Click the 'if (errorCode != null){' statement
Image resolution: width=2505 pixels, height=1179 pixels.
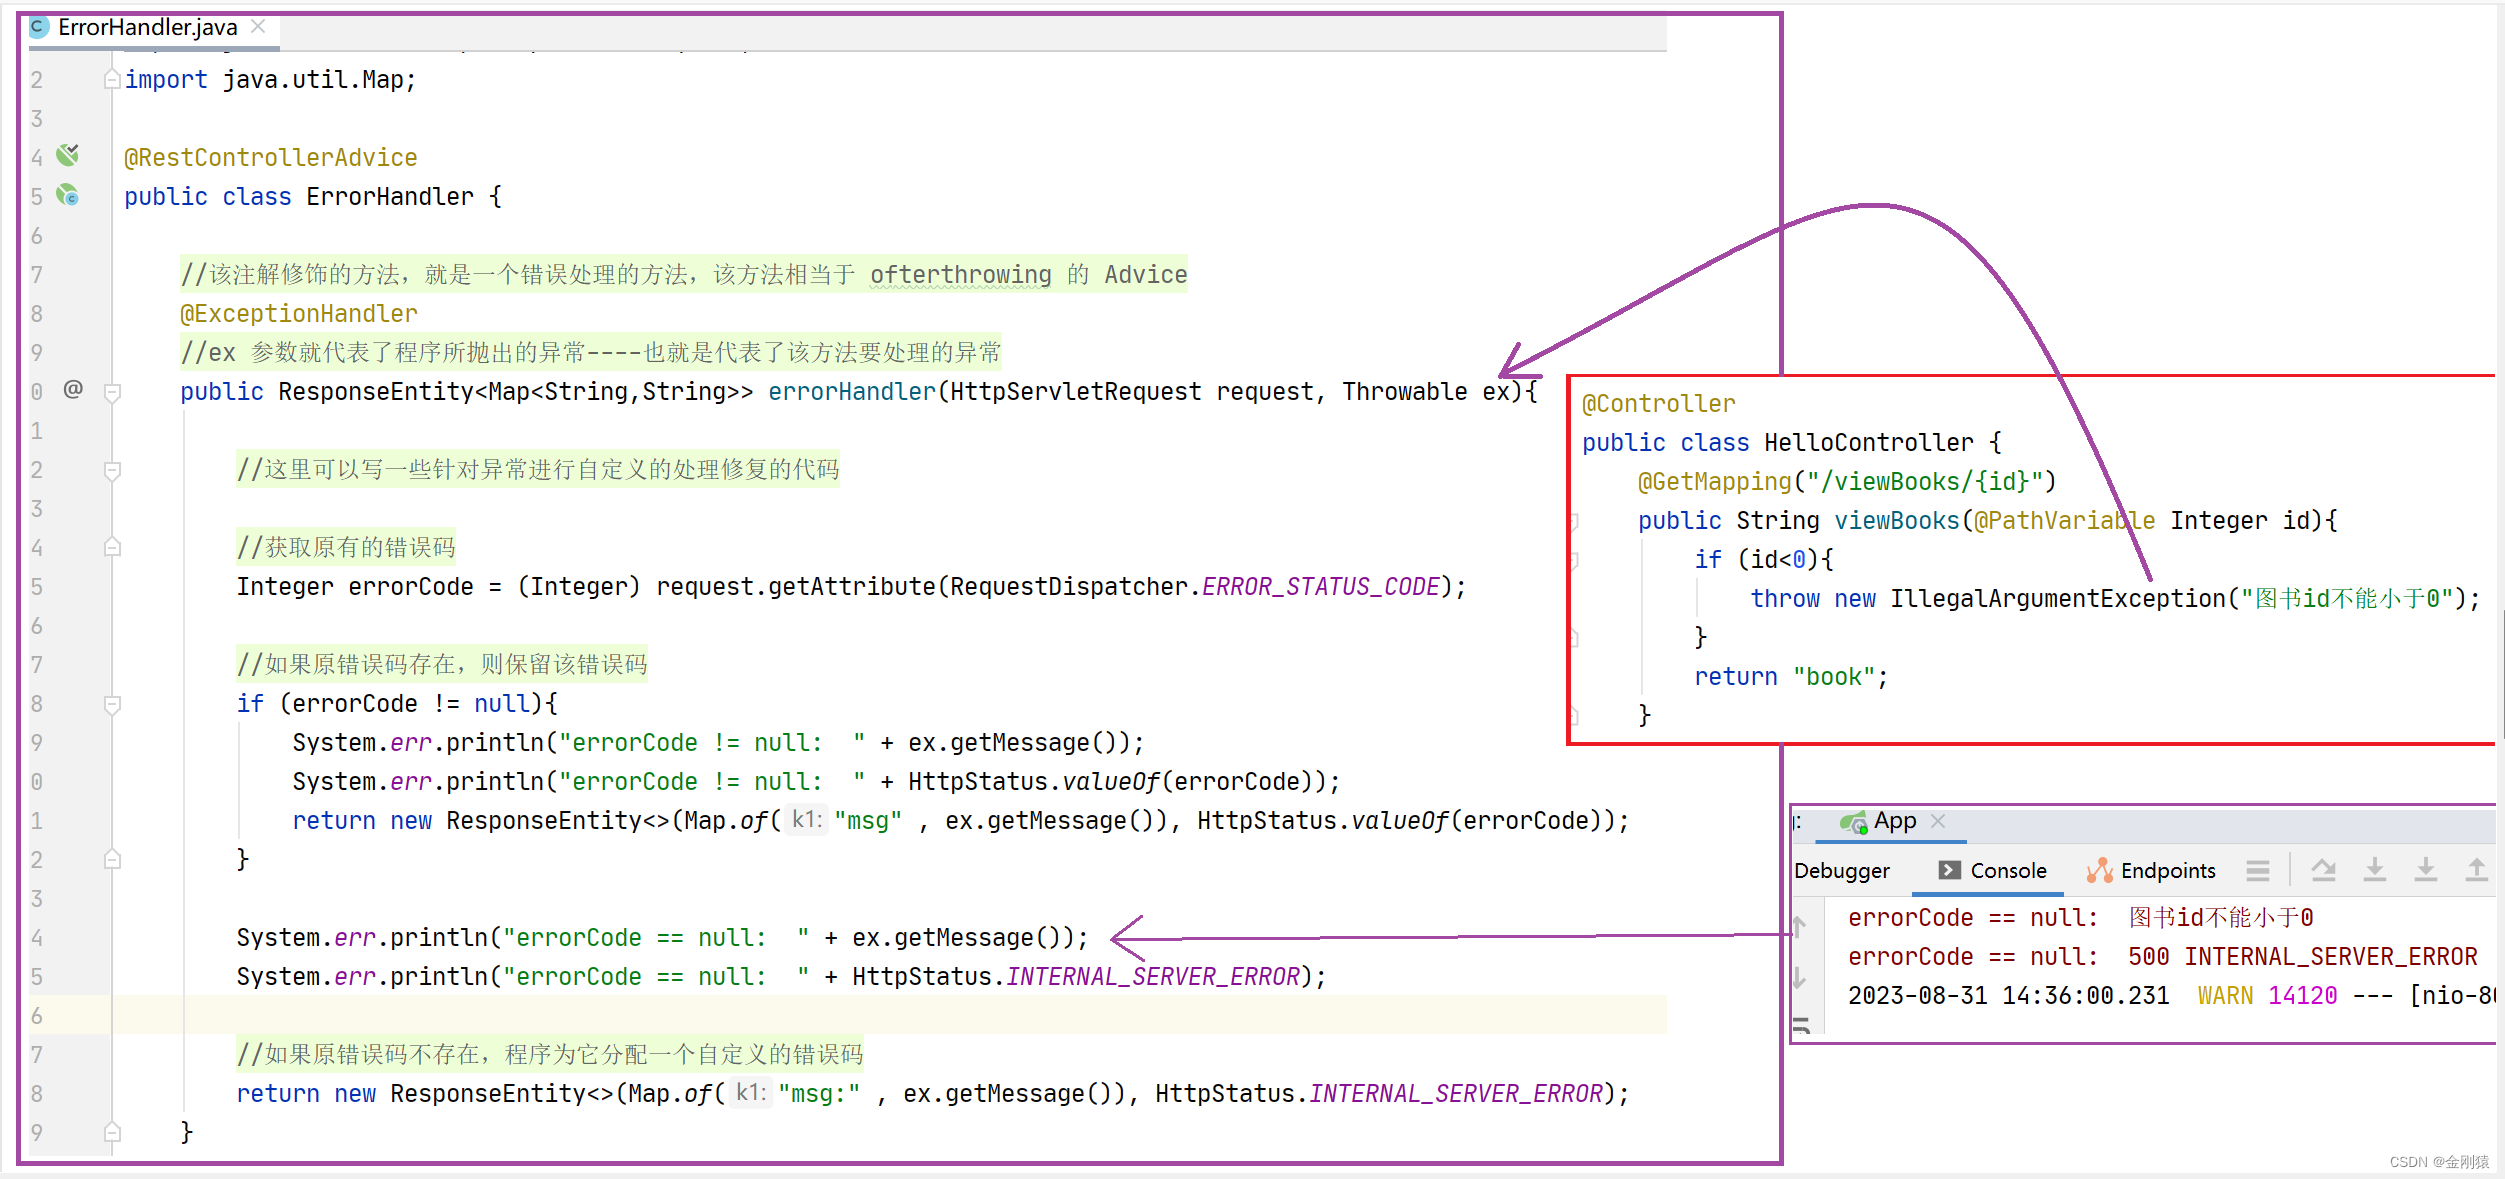pyautogui.click(x=397, y=704)
